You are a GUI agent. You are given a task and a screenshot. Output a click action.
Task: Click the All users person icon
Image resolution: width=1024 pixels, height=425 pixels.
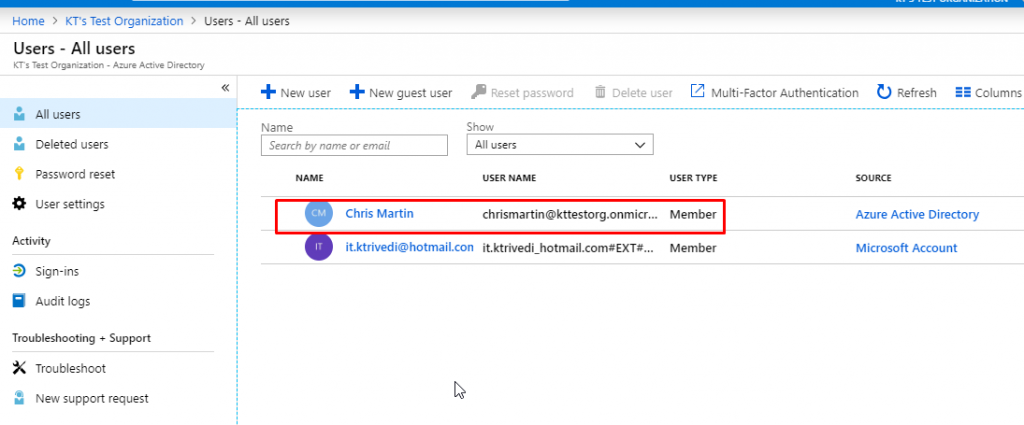[x=20, y=114]
